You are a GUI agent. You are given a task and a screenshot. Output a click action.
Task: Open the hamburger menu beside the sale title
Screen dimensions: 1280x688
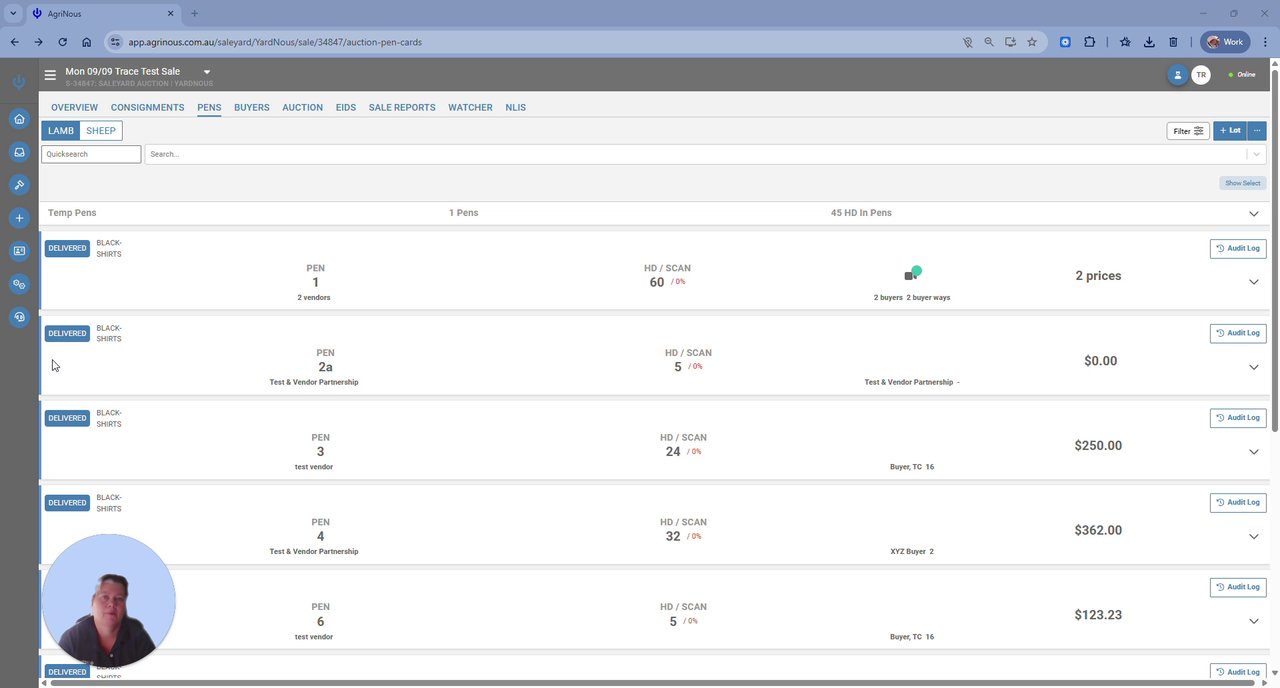[50, 75]
